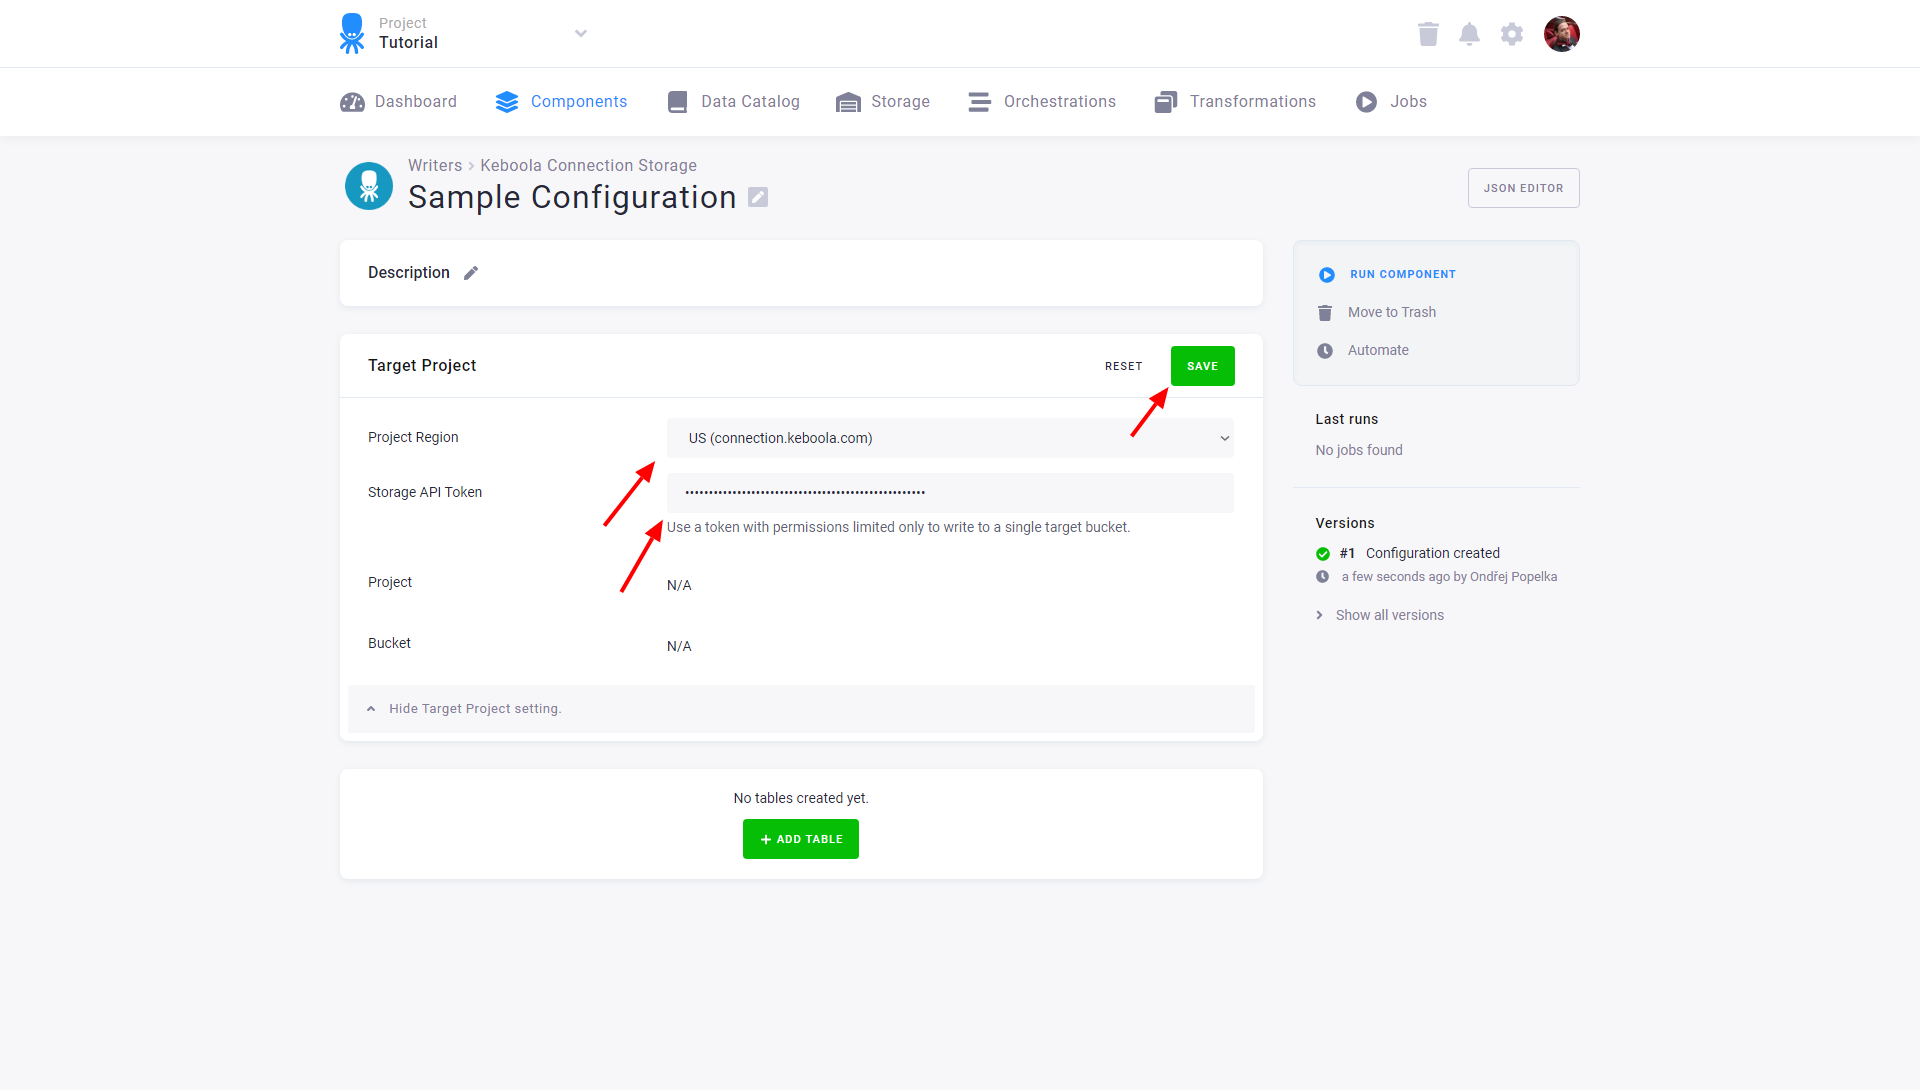Image resolution: width=1920 pixels, height=1090 pixels.
Task: Open the notifications bell
Action: (x=1469, y=34)
